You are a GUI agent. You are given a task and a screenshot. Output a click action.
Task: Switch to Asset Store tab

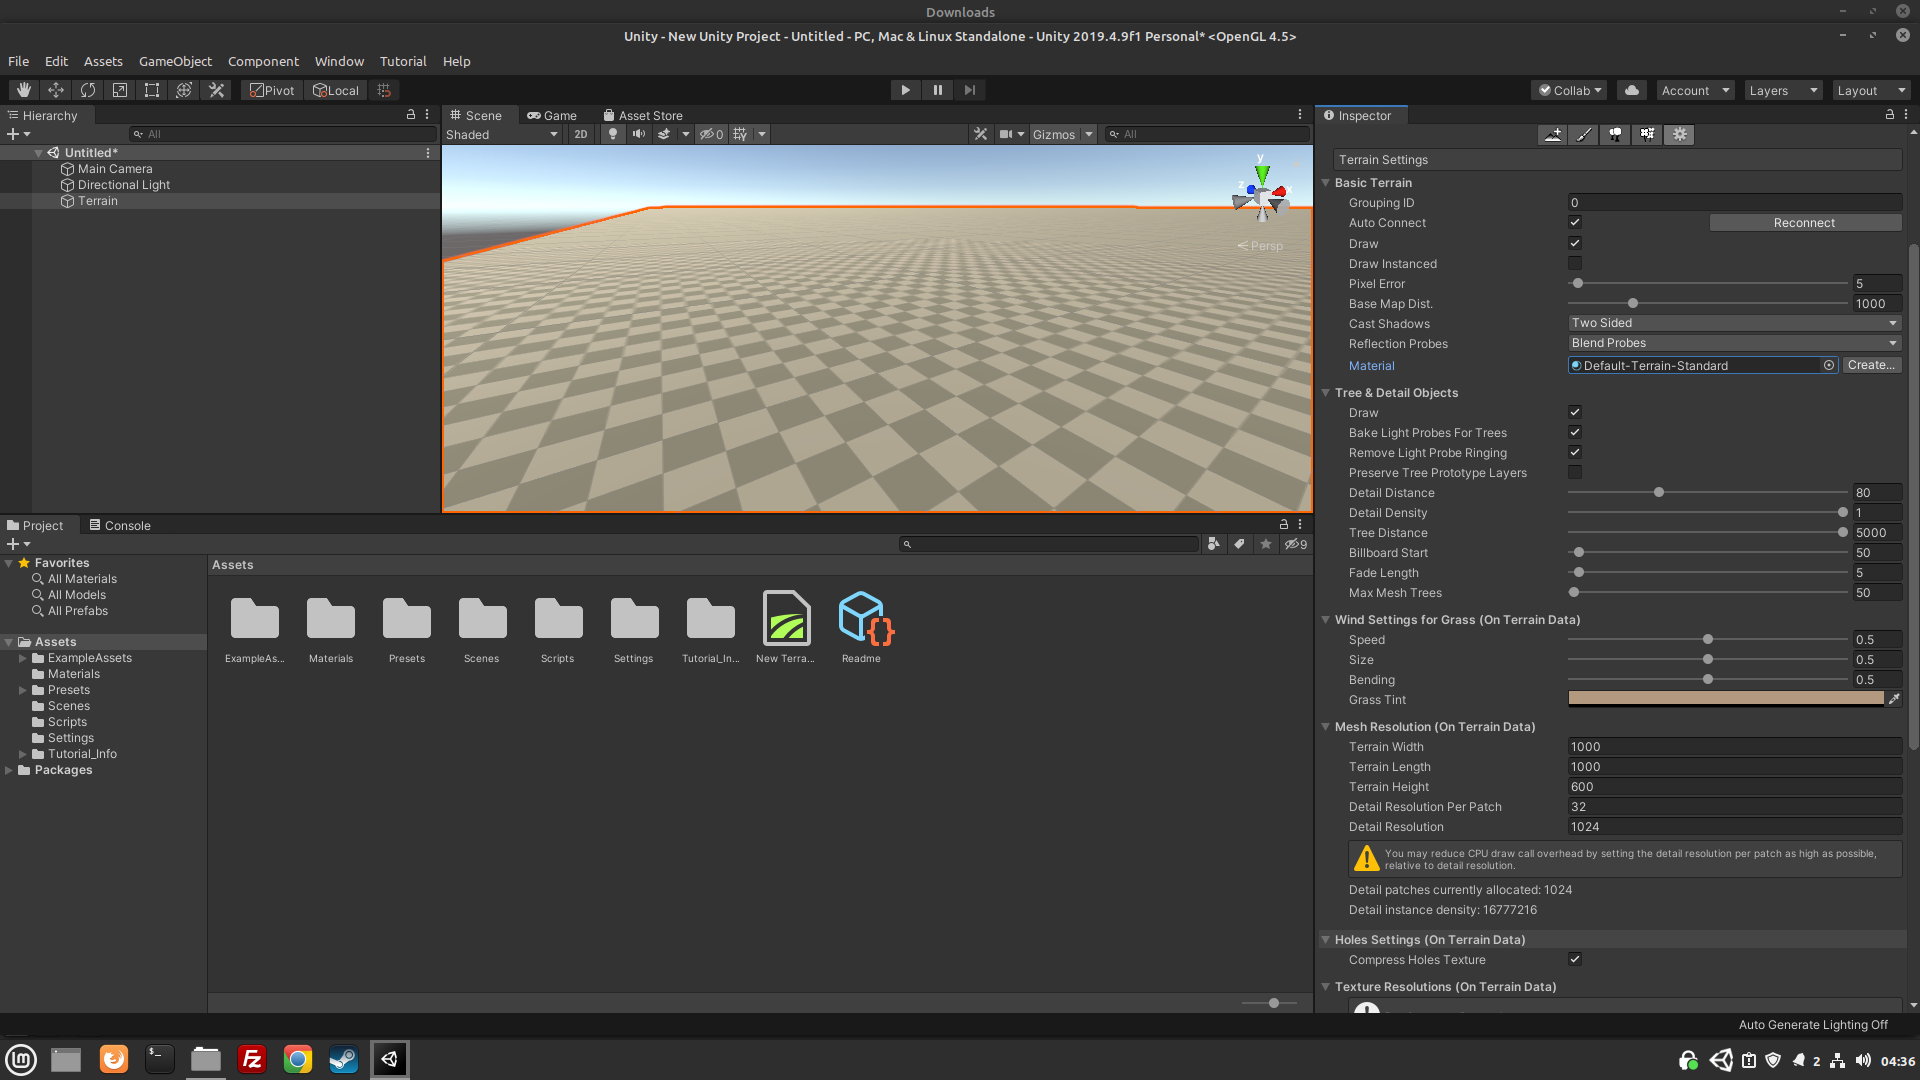point(643,115)
